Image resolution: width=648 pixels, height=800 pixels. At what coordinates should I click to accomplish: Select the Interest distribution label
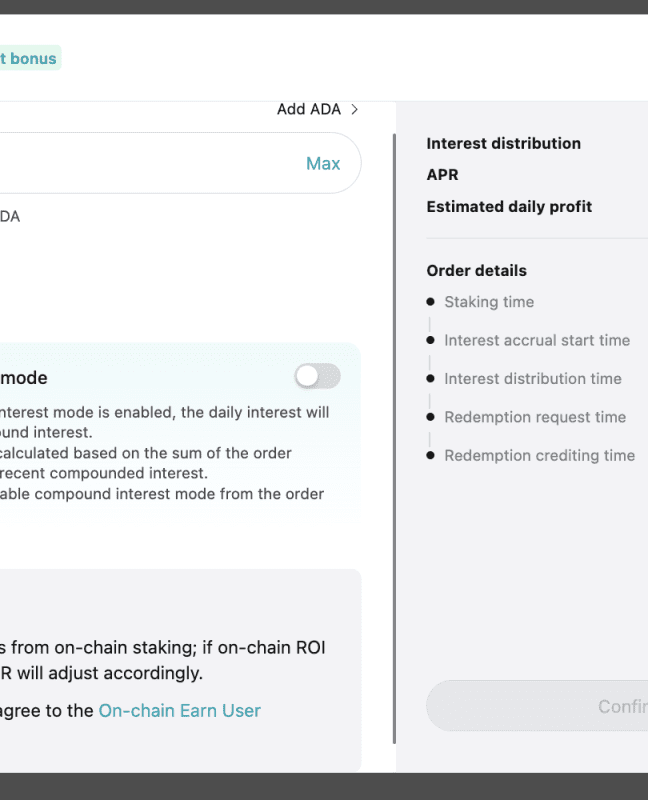coord(503,143)
